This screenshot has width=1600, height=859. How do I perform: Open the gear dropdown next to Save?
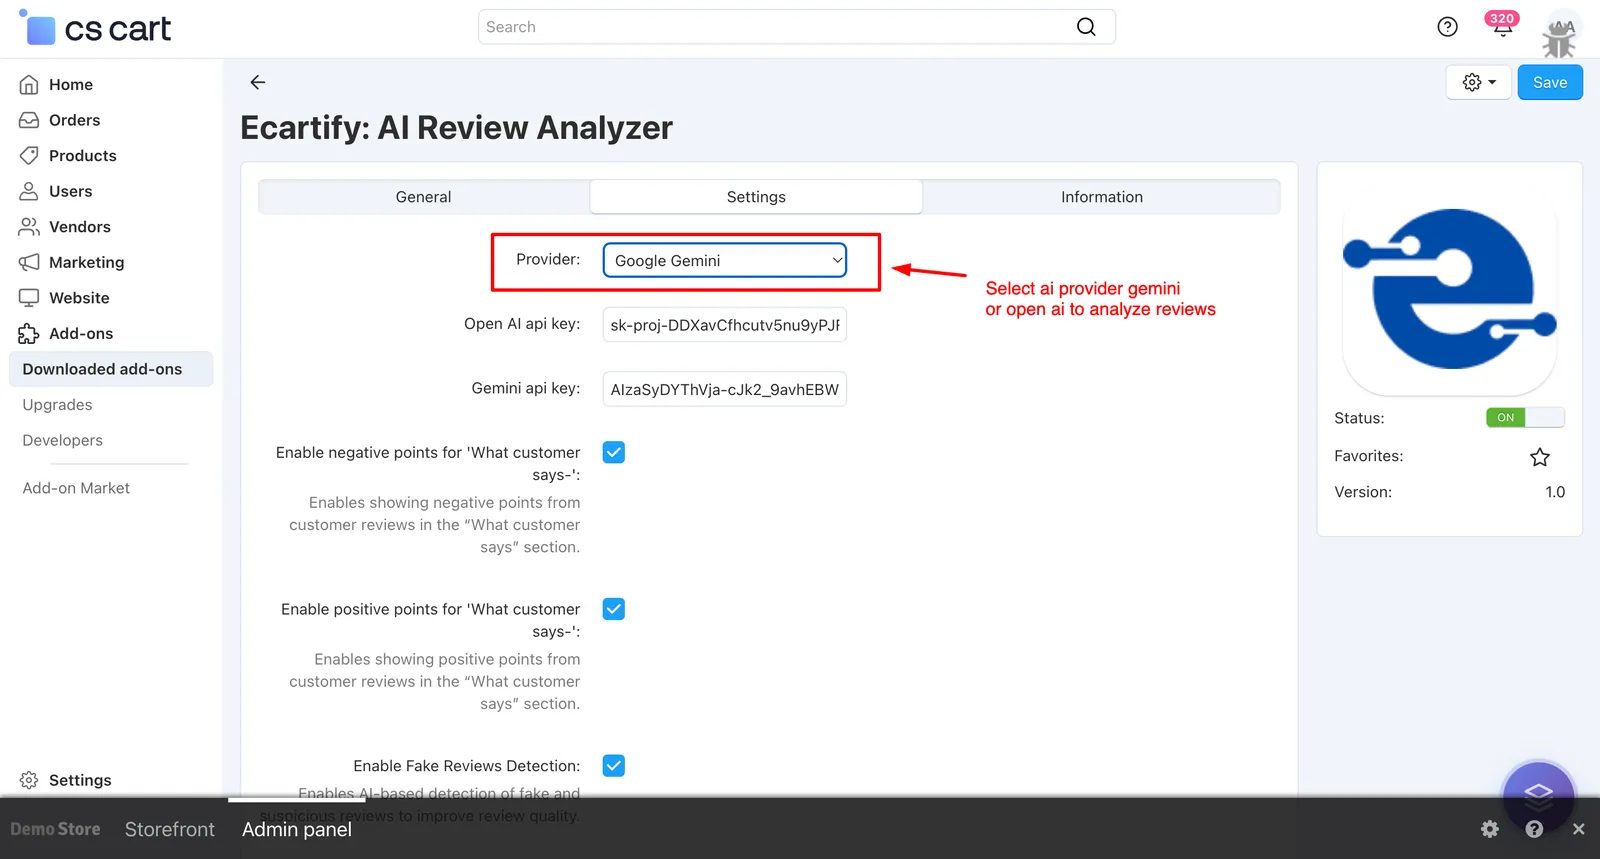1479,82
